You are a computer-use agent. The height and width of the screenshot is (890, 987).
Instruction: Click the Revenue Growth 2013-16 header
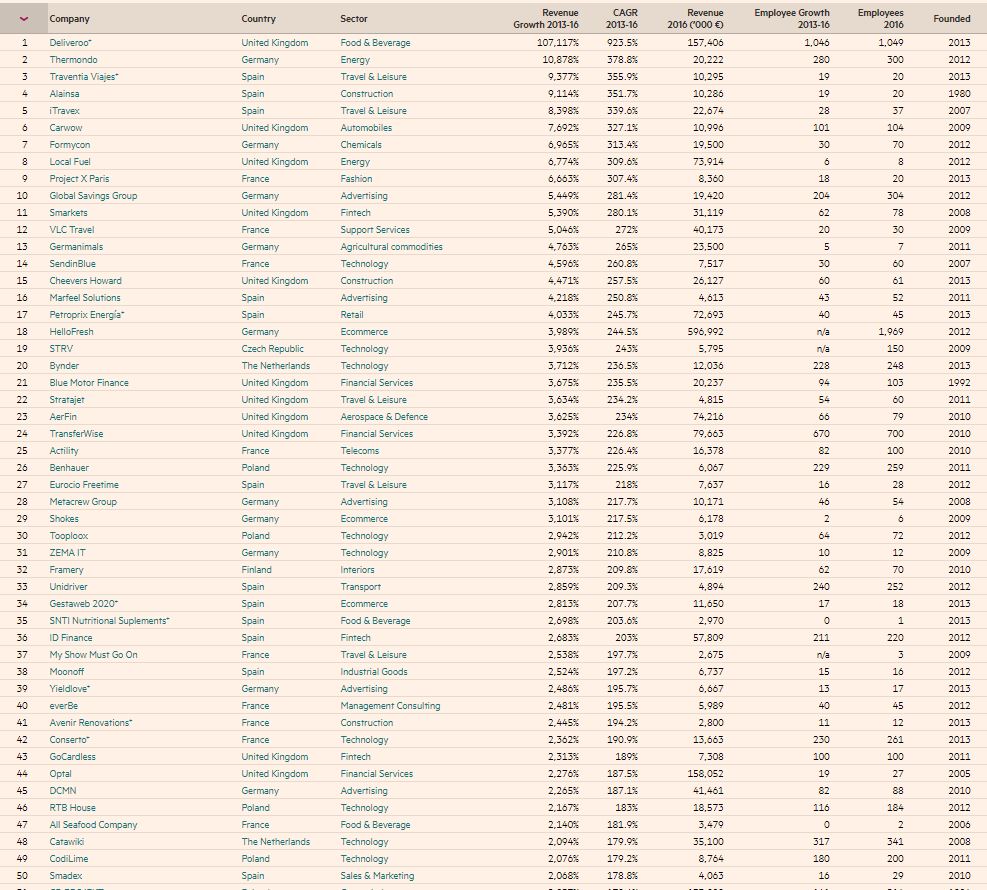click(546, 18)
